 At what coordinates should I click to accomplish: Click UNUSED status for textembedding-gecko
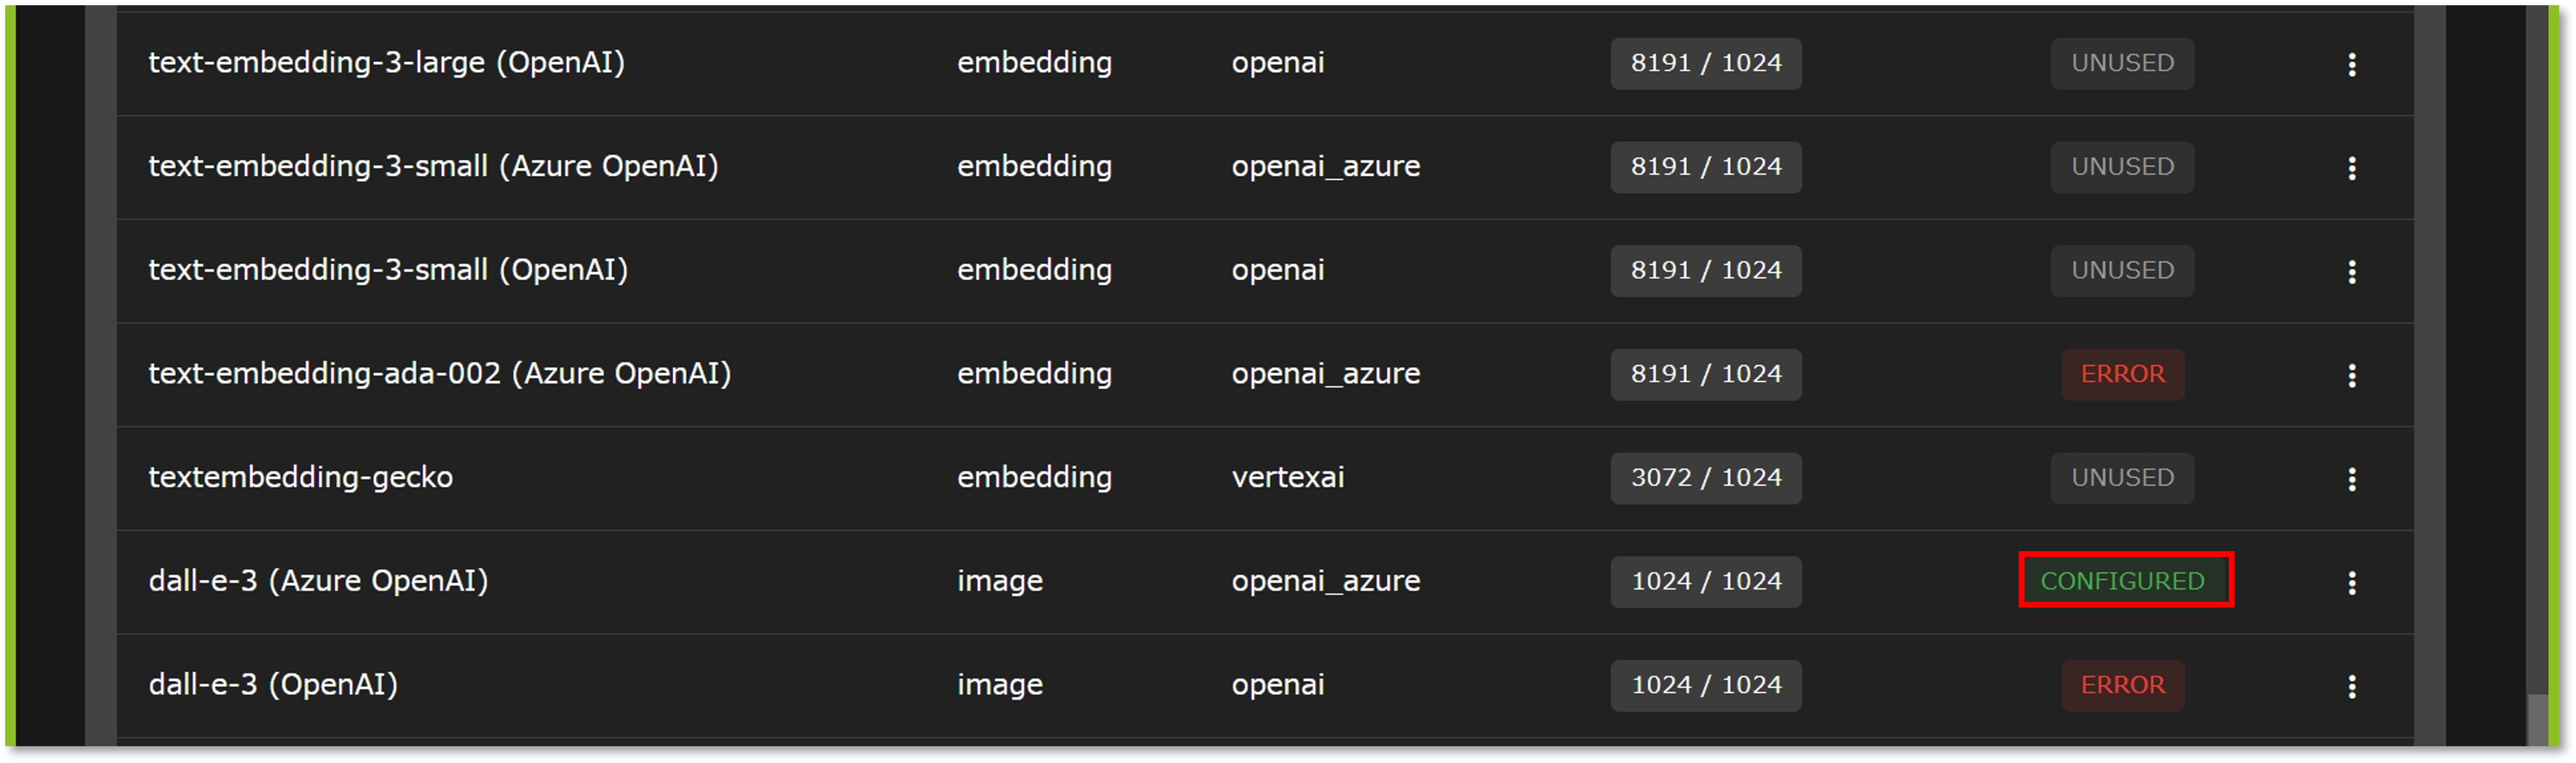(2122, 478)
